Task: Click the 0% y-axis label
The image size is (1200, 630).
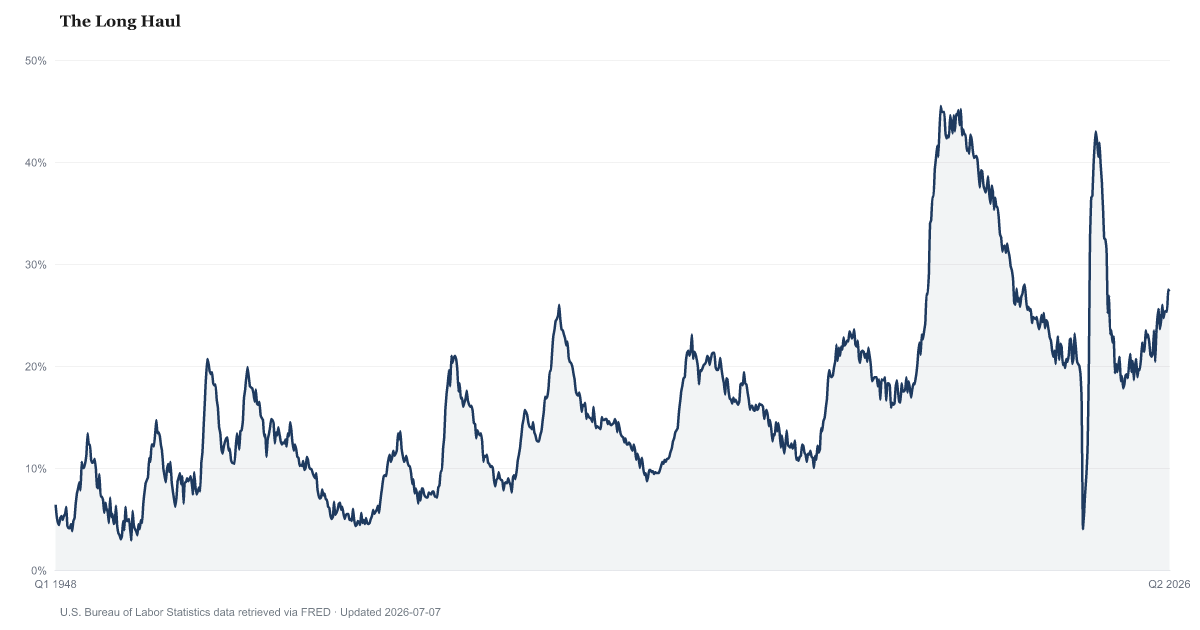Action: tap(39, 571)
